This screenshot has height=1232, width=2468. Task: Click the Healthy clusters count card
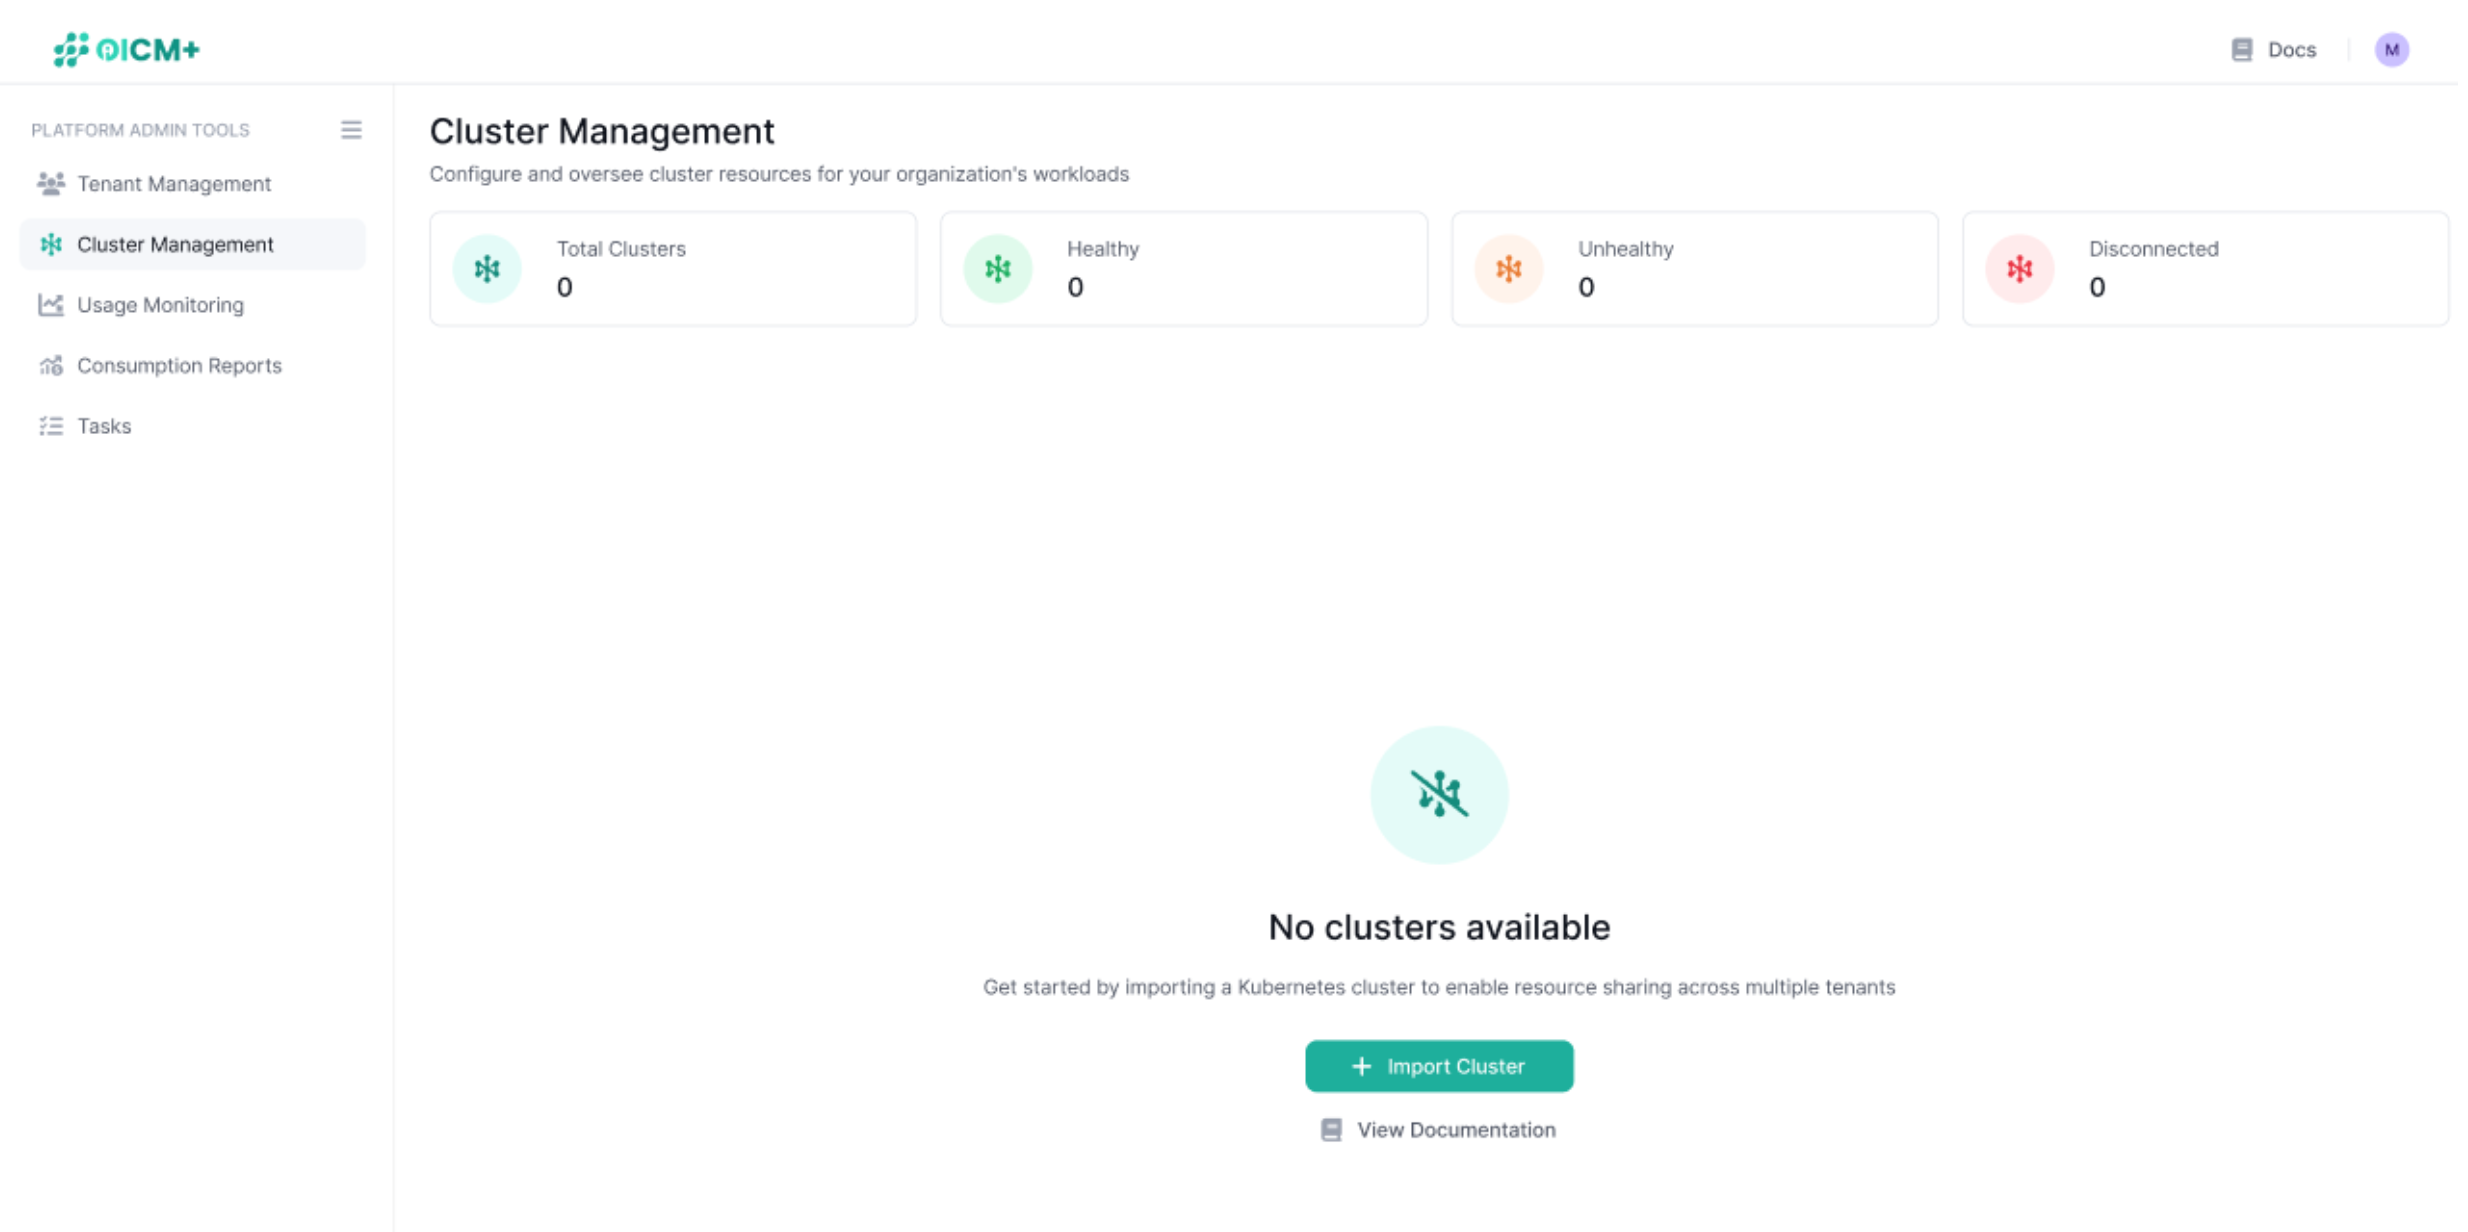(x=1183, y=268)
